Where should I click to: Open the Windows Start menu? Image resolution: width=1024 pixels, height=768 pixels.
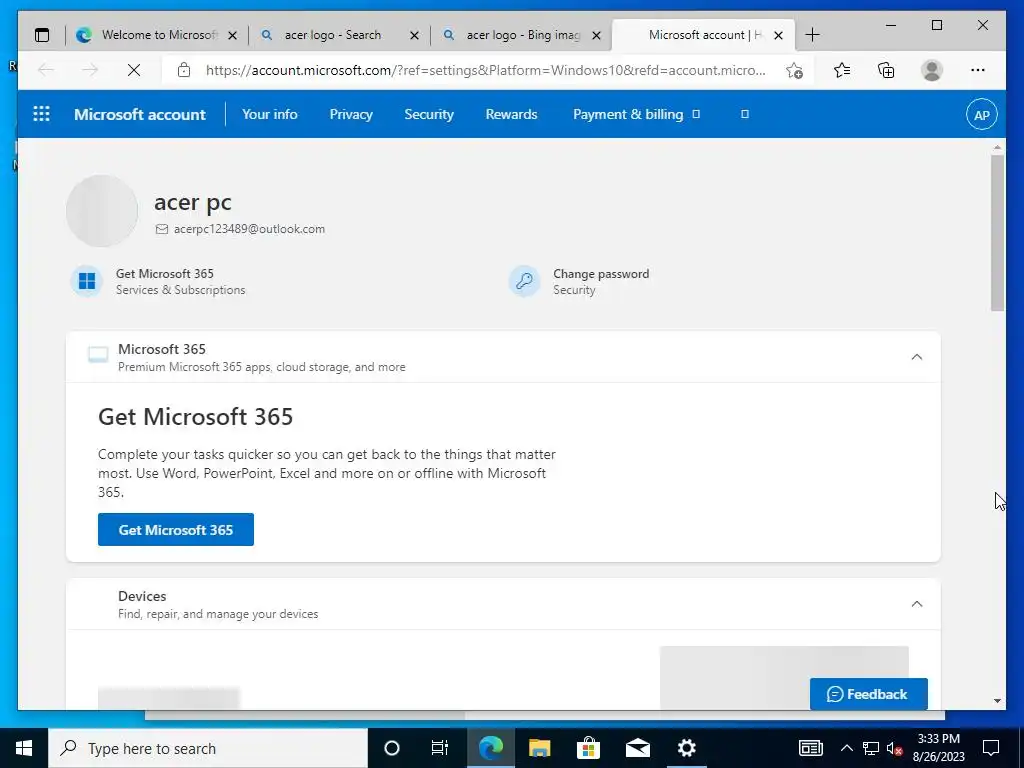point(24,748)
